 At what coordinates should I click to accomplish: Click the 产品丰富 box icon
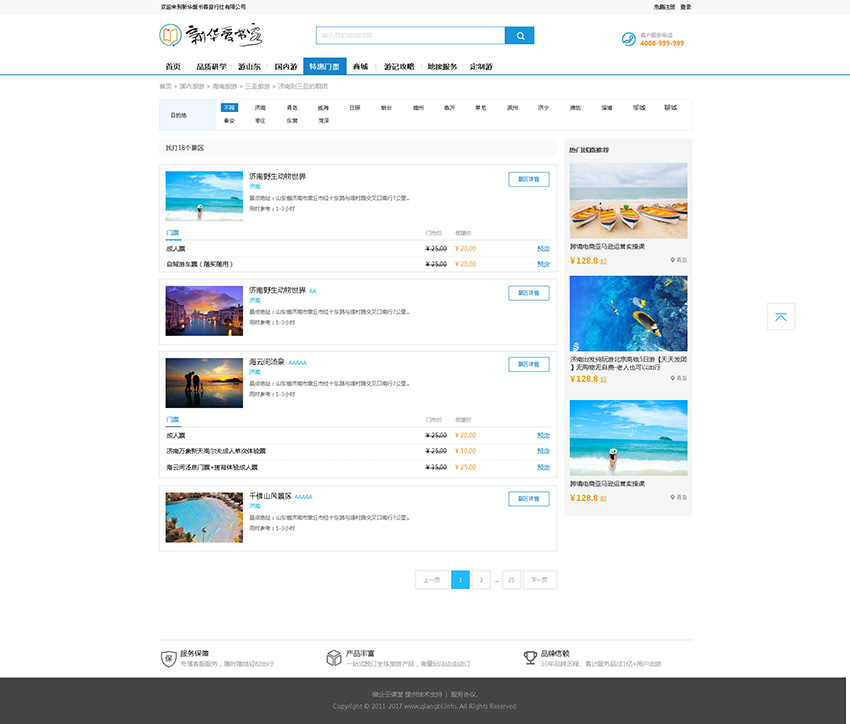point(334,658)
